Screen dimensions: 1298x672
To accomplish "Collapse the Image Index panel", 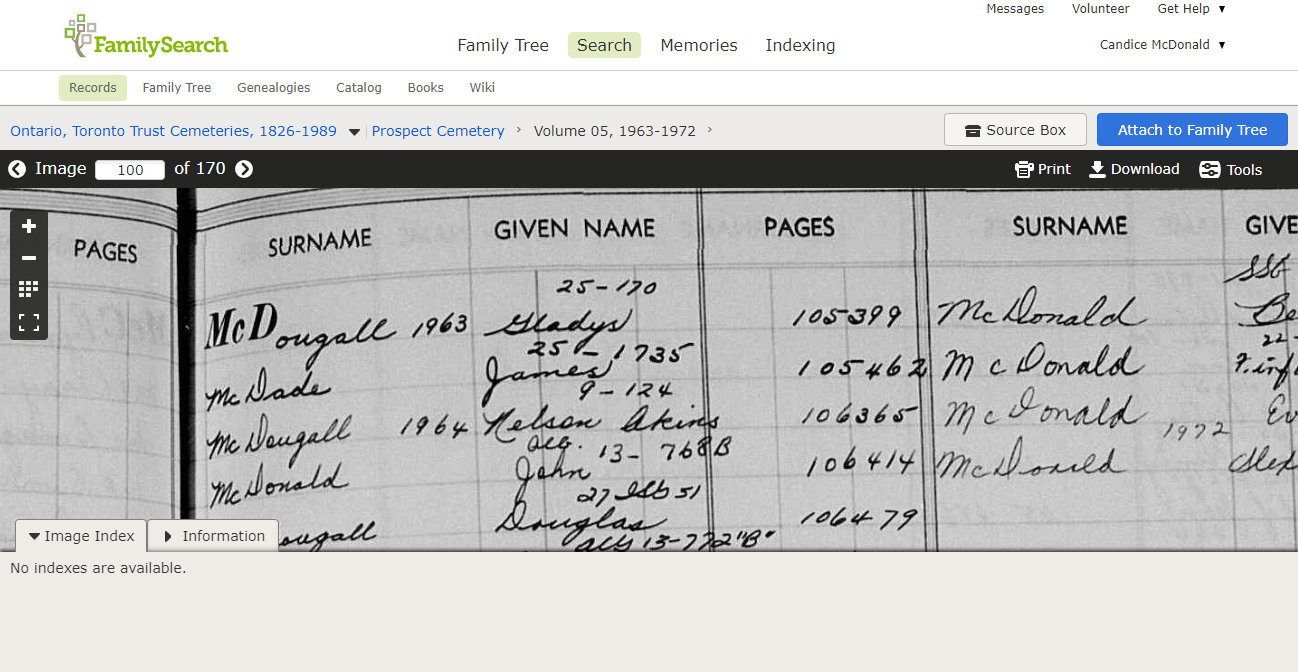I will click(81, 536).
